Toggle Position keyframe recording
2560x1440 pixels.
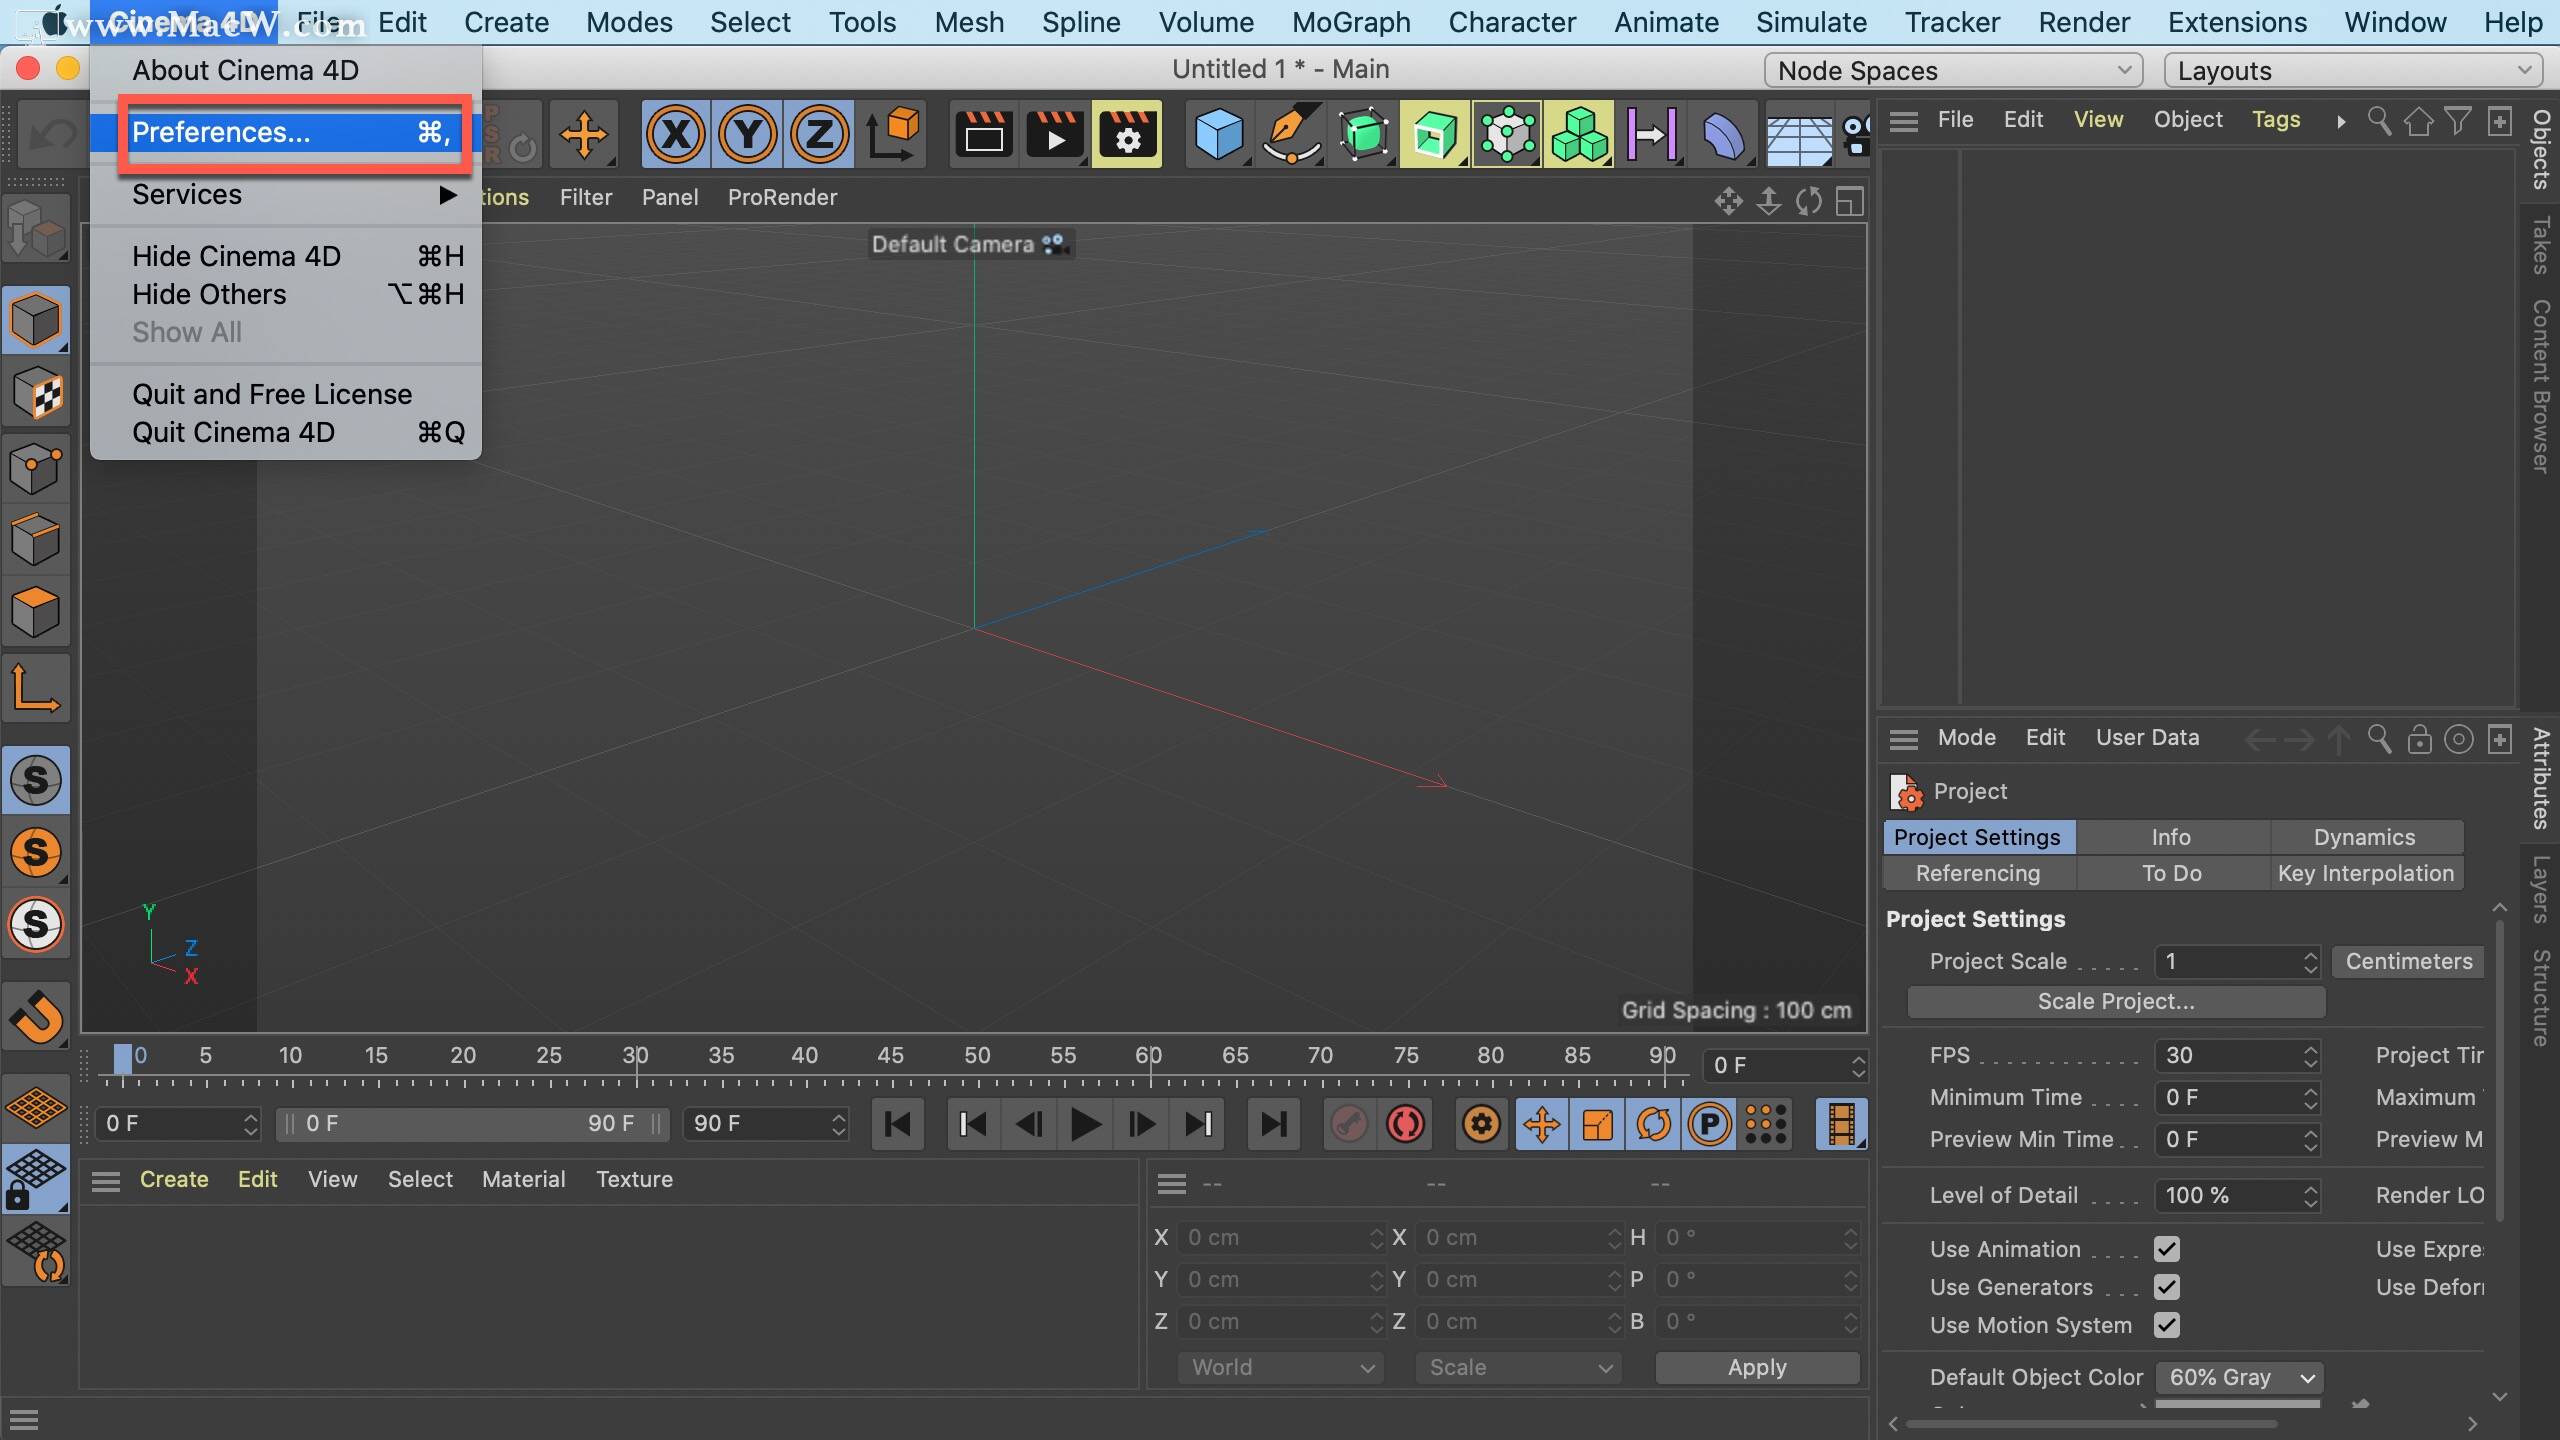coord(1541,1124)
